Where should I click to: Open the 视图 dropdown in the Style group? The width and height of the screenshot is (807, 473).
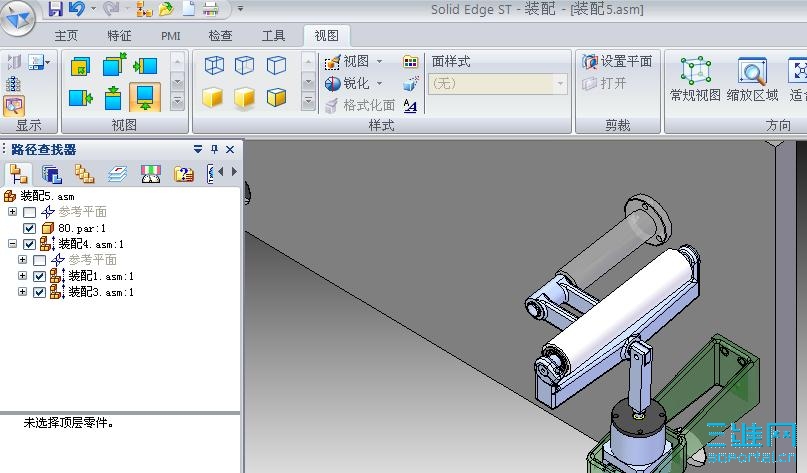379,61
